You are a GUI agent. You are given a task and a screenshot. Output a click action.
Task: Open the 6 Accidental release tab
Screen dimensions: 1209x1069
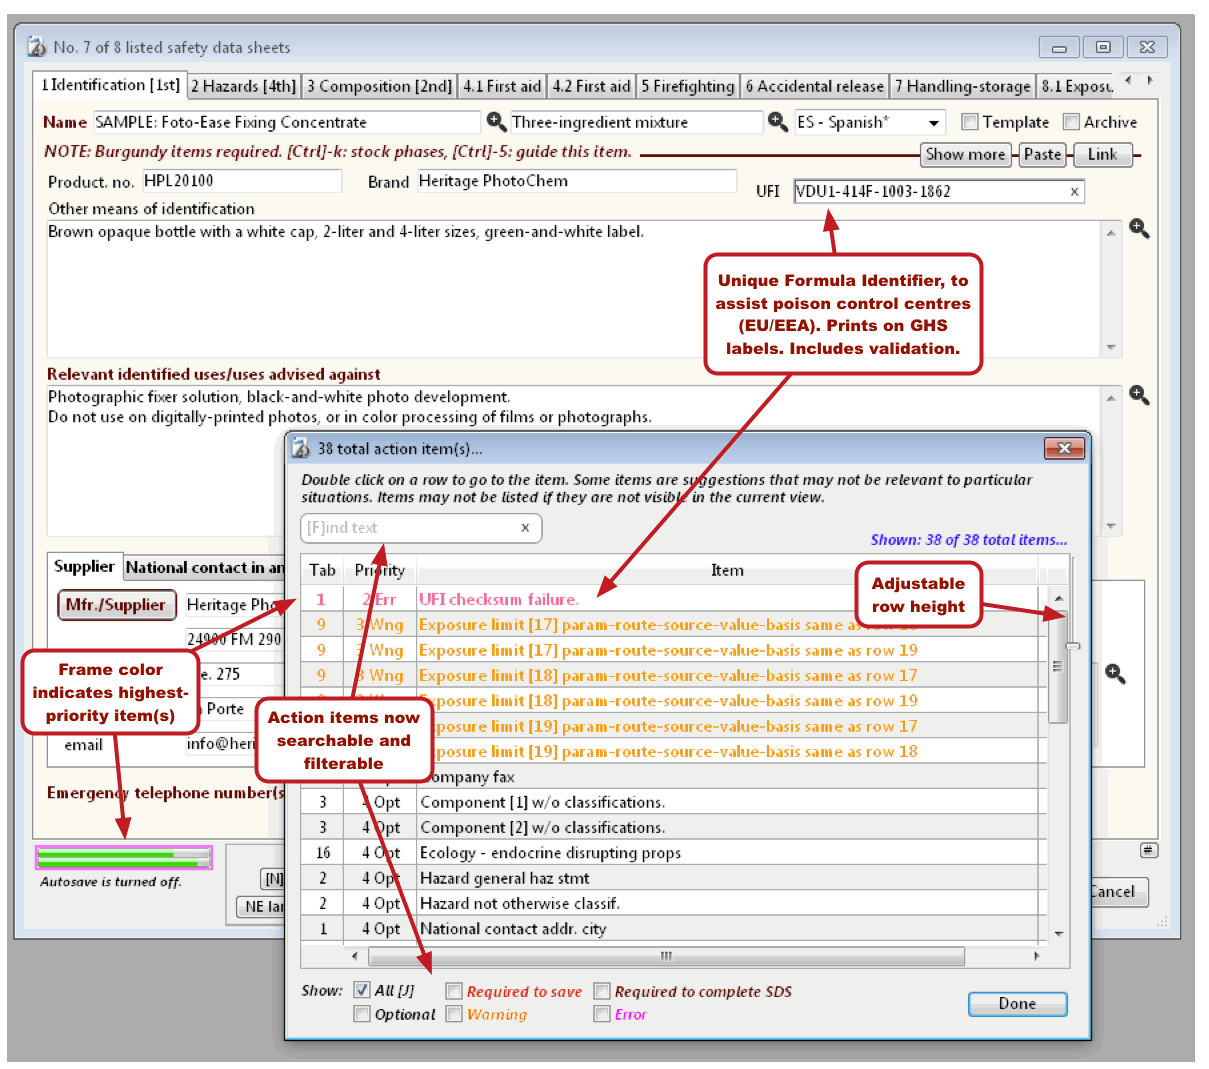(x=814, y=86)
